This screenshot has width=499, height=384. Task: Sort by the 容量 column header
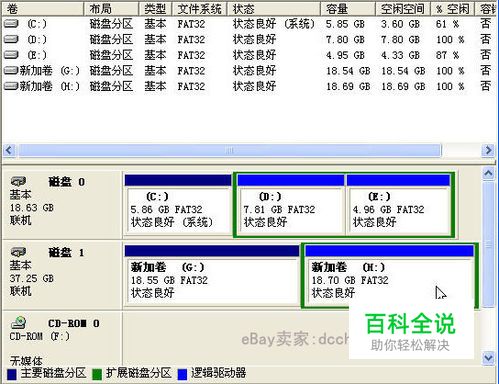point(348,9)
